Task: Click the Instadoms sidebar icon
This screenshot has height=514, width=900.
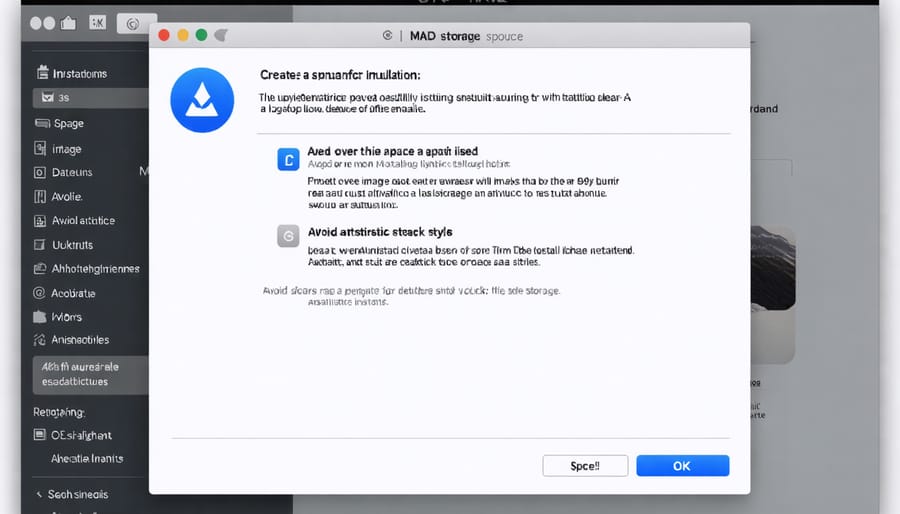Action: click(42, 73)
